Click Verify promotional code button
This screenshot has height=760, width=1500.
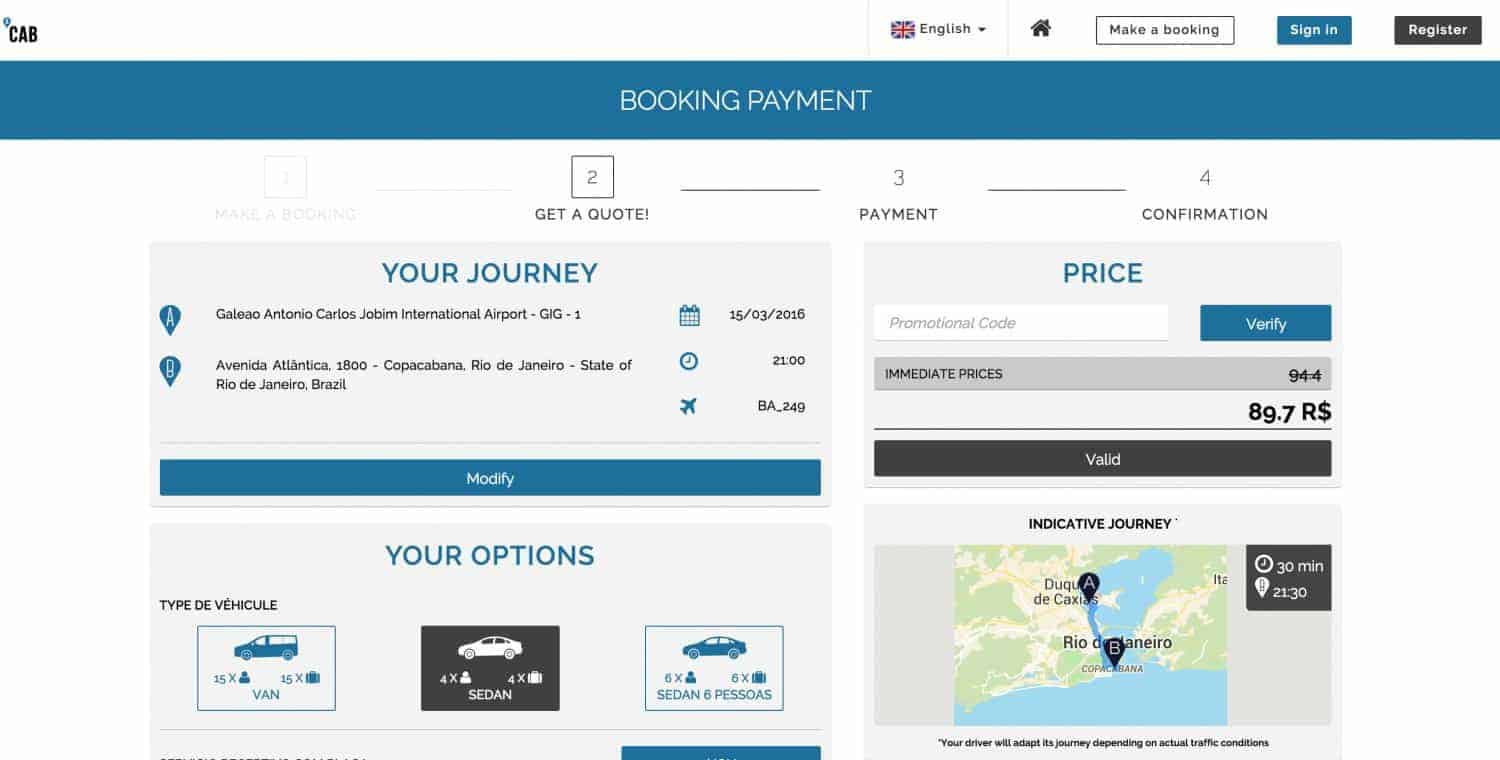point(1265,323)
